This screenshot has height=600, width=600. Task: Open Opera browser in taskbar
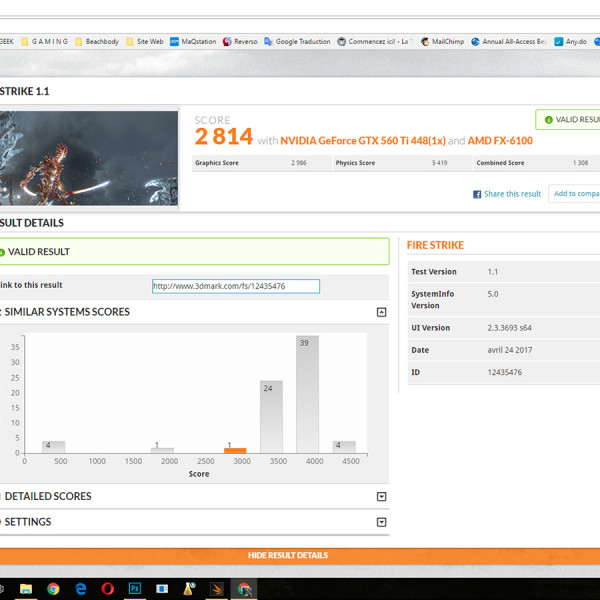click(107, 589)
